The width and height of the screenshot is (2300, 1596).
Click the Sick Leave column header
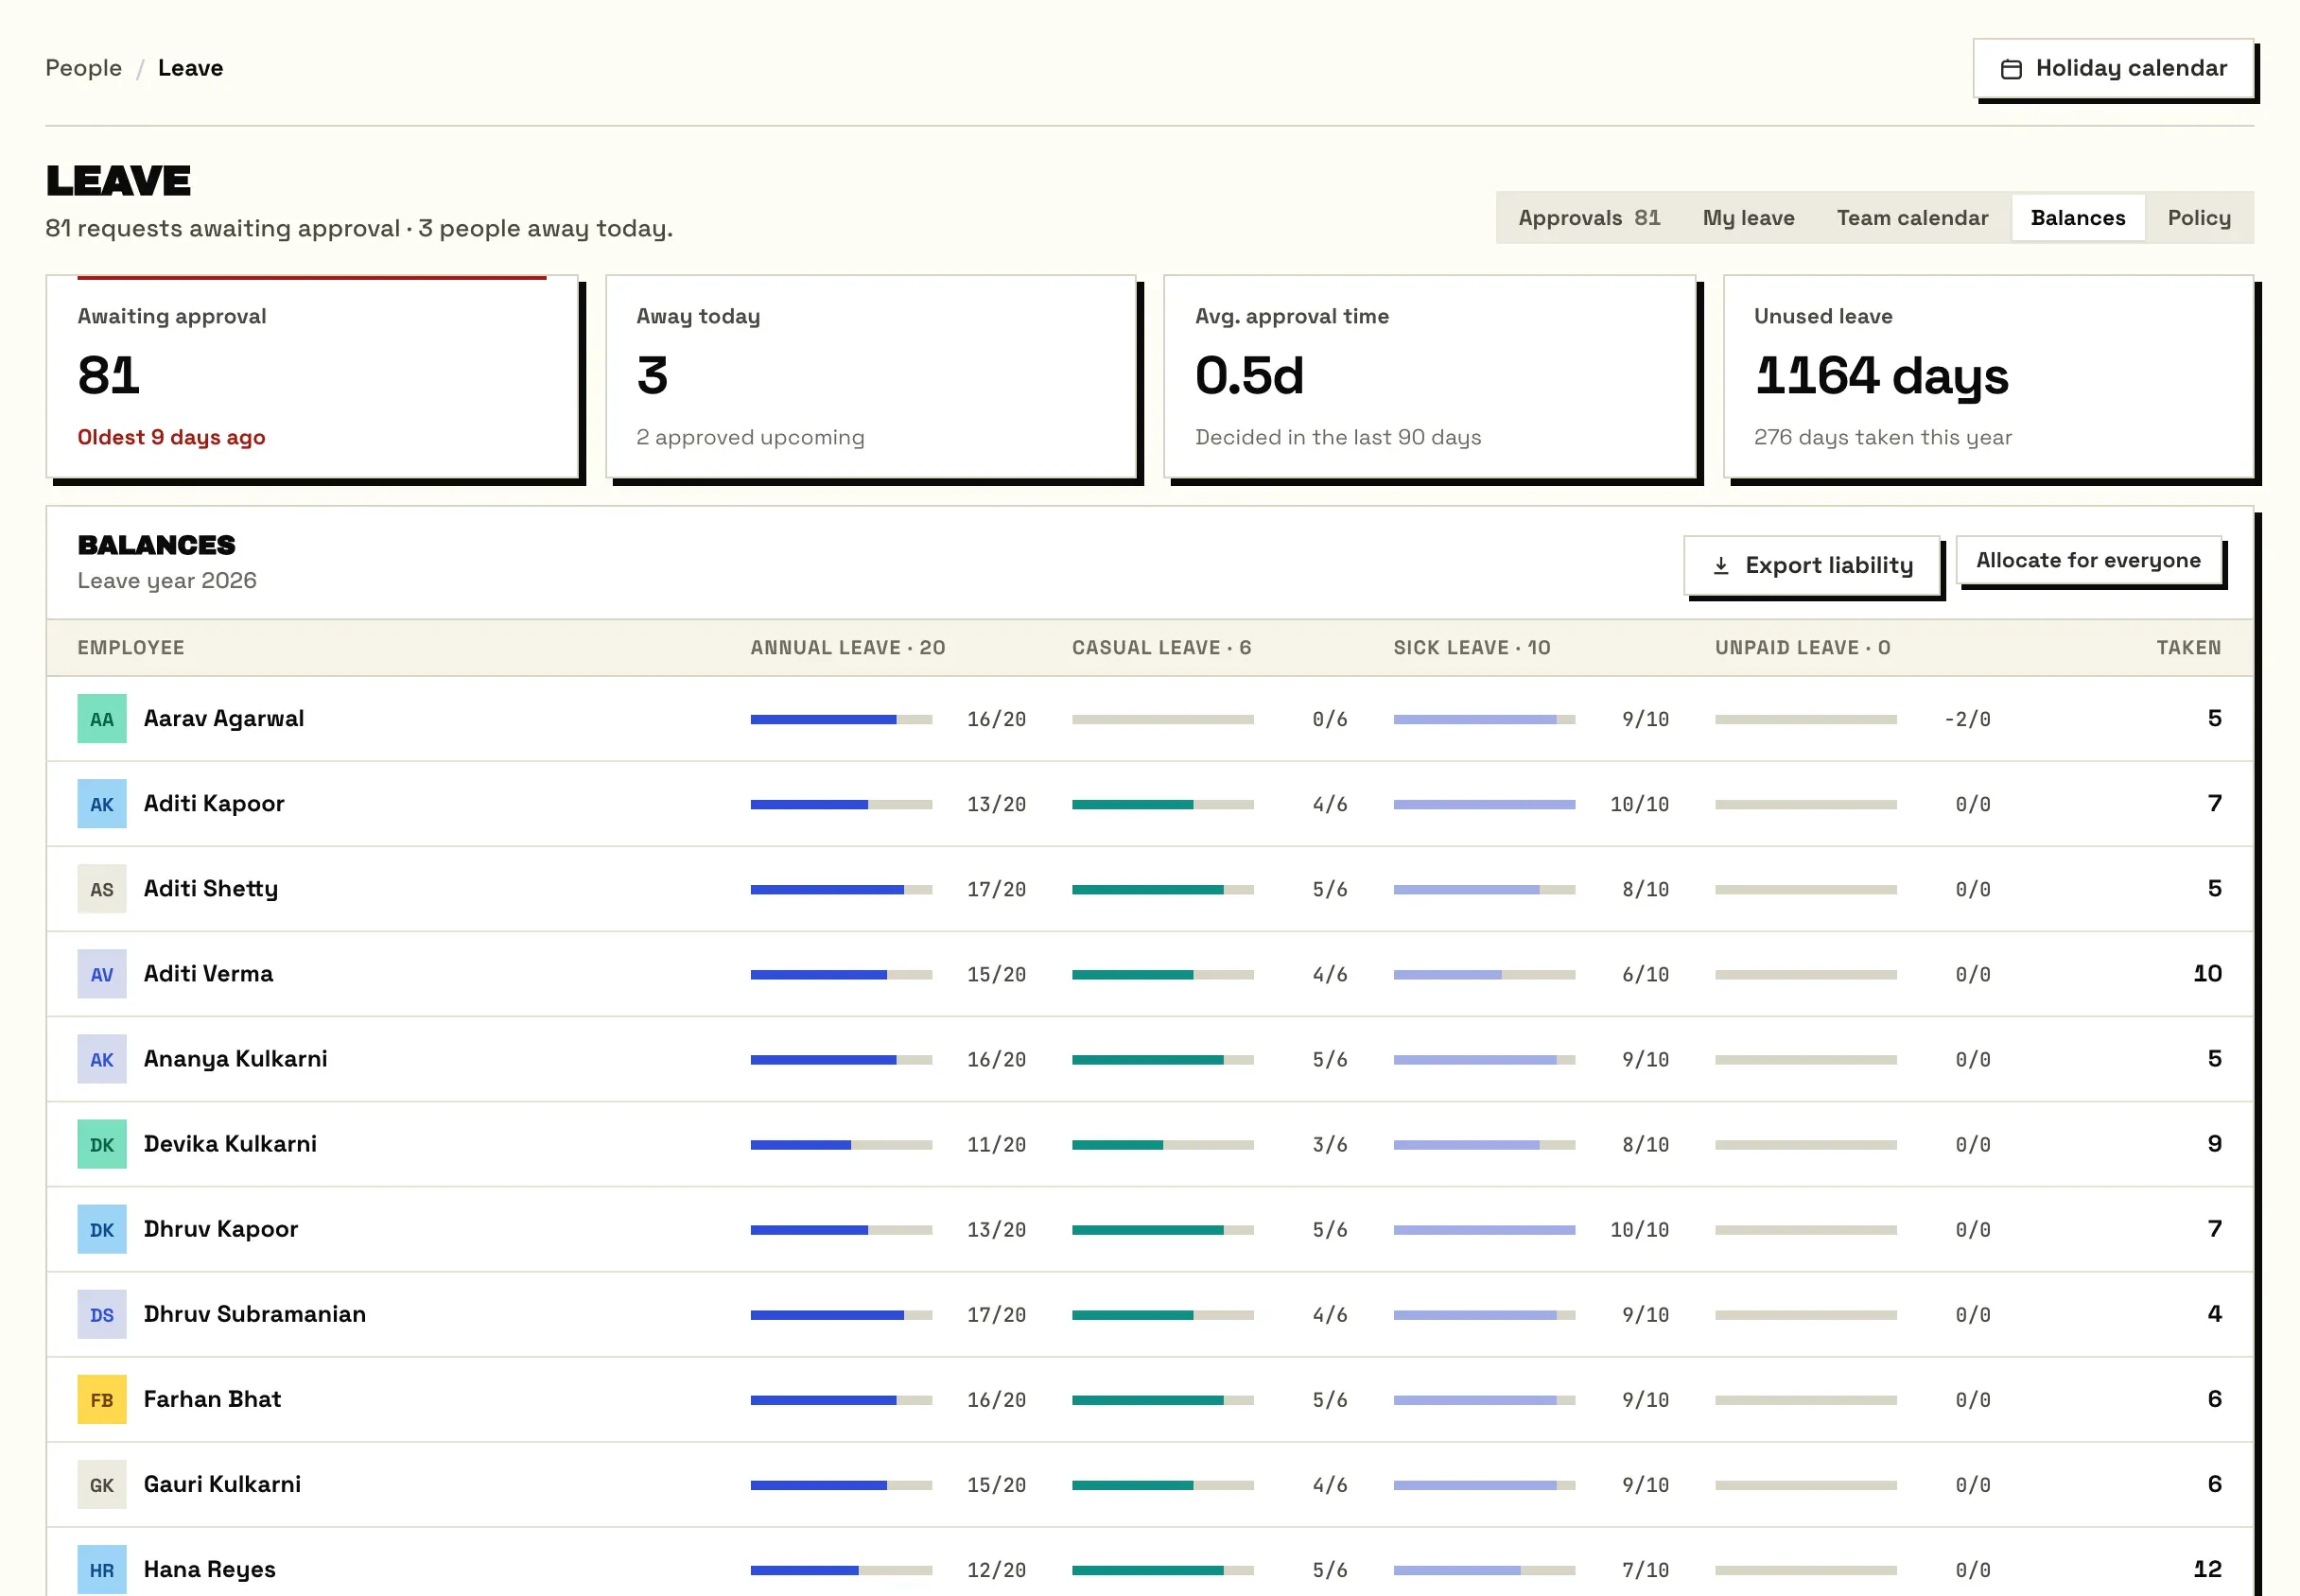click(1472, 648)
